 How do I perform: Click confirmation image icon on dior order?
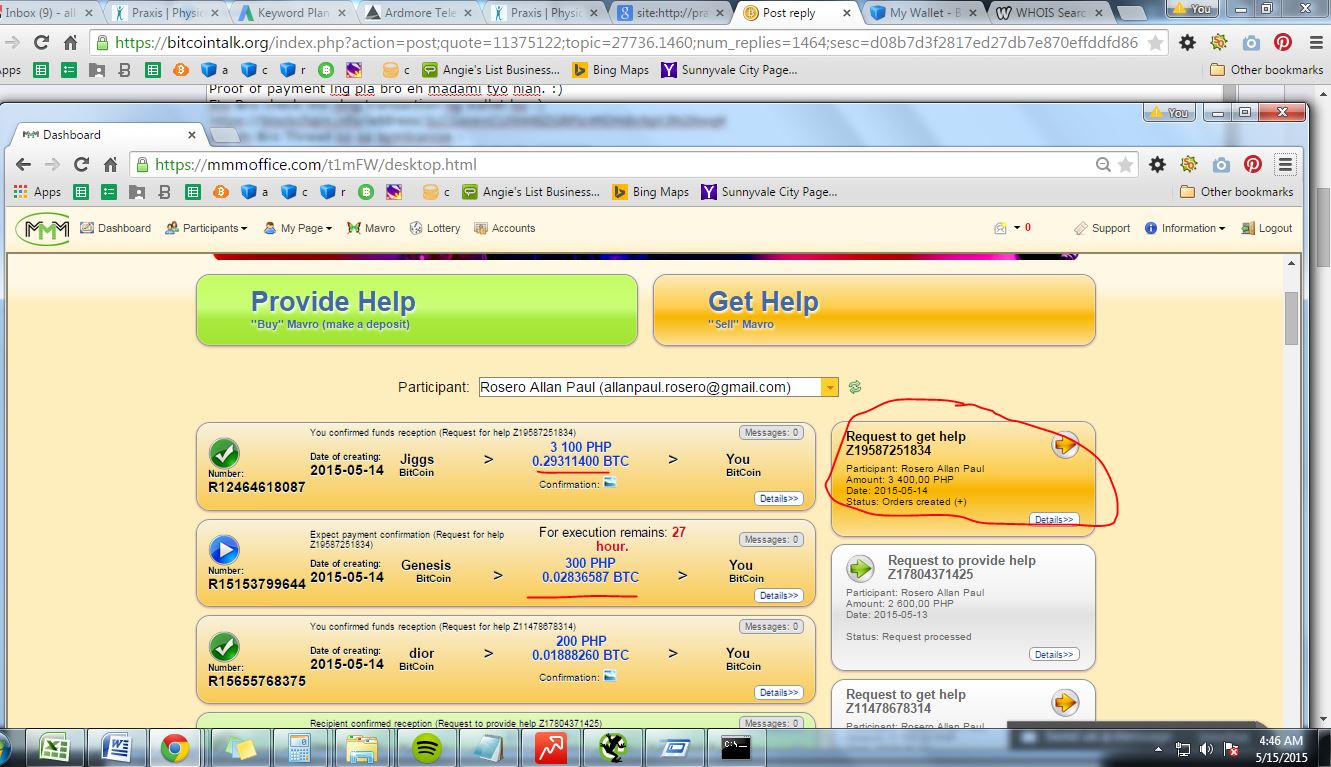[x=610, y=676]
